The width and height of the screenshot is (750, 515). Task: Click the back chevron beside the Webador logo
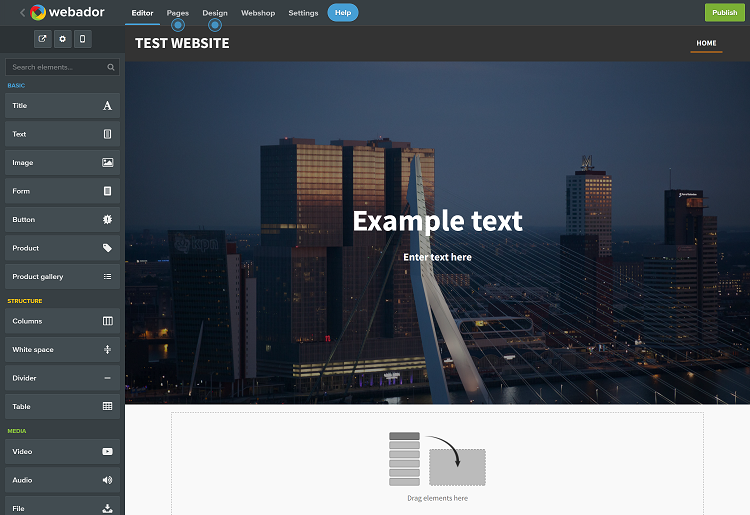tap(22, 13)
